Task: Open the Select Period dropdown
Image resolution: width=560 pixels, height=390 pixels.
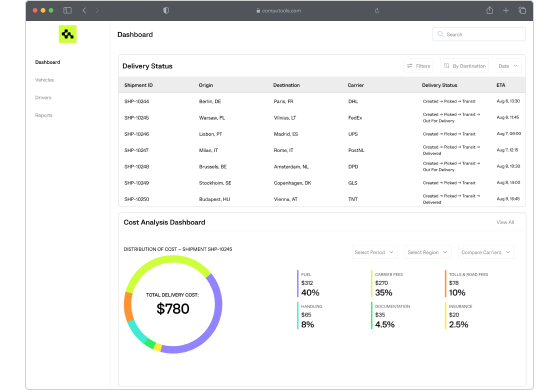Action: click(374, 252)
